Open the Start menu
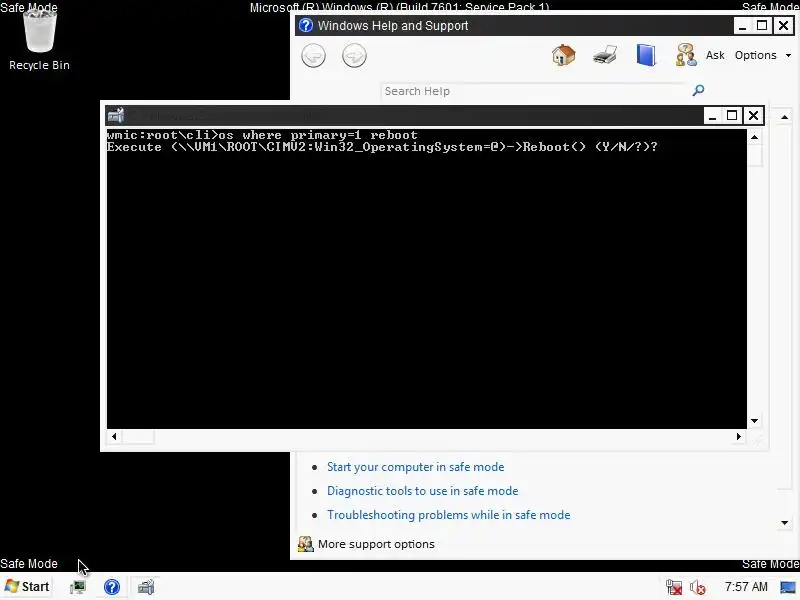The height and width of the screenshot is (600, 800). (28, 586)
